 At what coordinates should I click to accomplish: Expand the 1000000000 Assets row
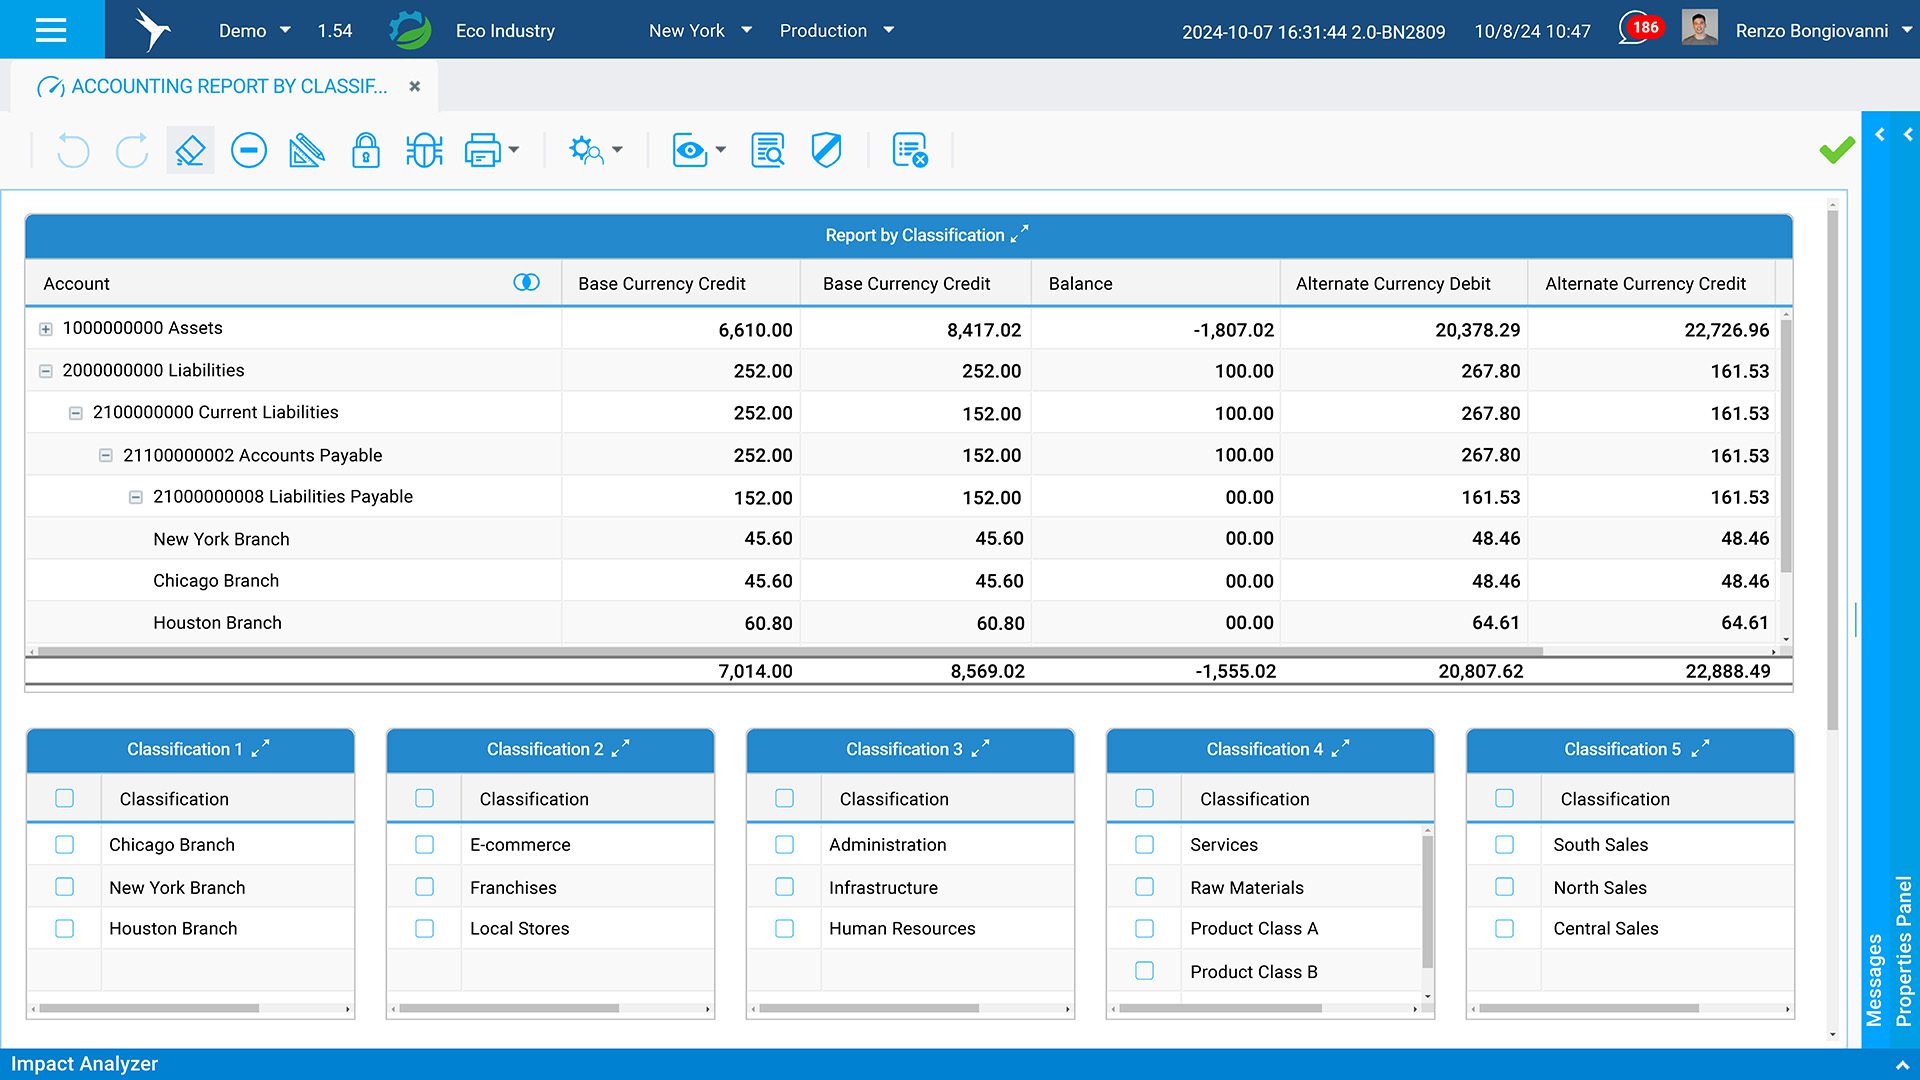pos(45,329)
